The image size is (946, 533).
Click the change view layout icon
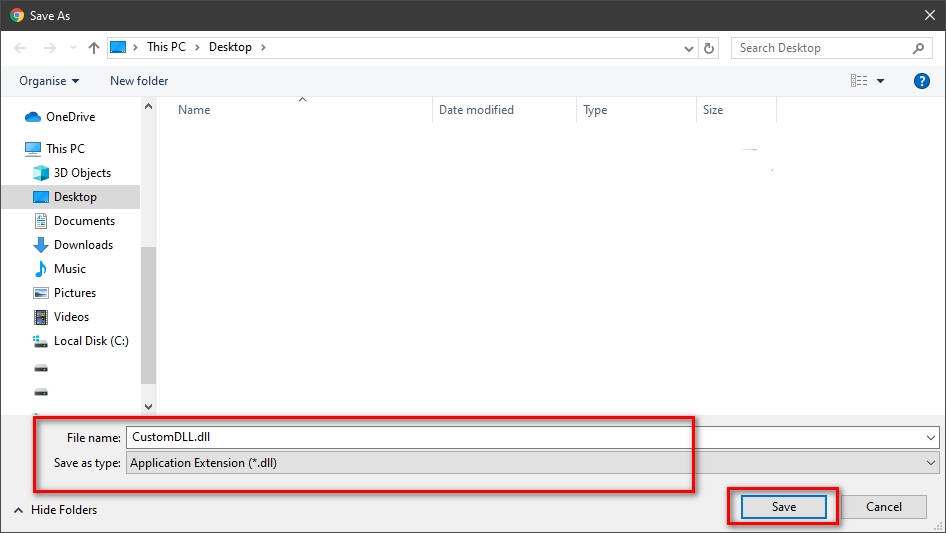click(859, 81)
